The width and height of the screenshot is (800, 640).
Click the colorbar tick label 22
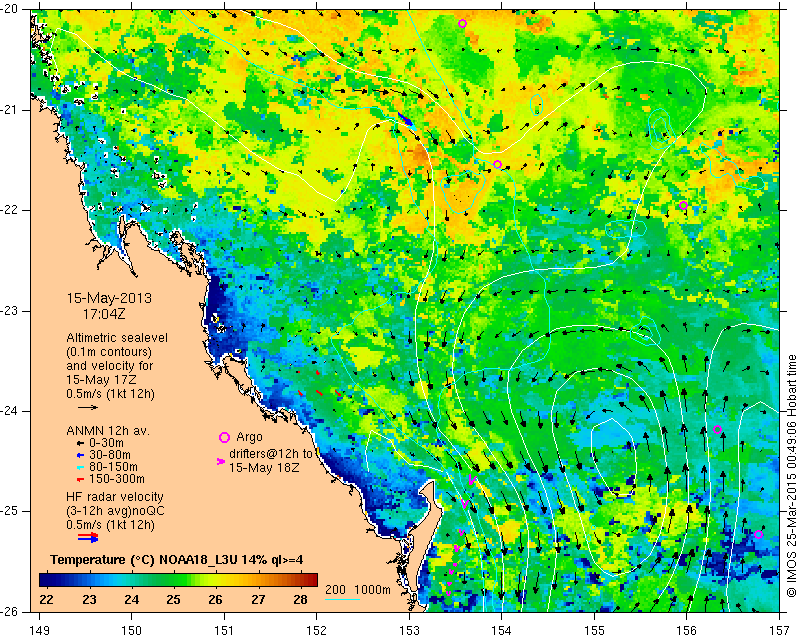[x=46, y=599]
